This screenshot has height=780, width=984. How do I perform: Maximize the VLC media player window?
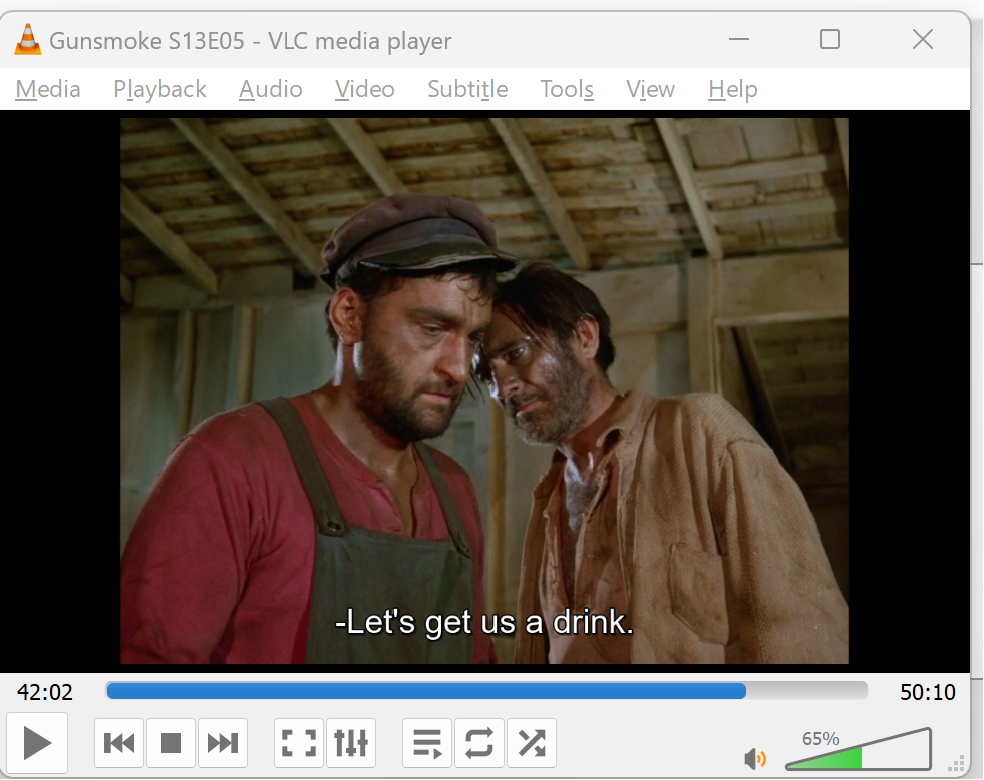[x=830, y=40]
